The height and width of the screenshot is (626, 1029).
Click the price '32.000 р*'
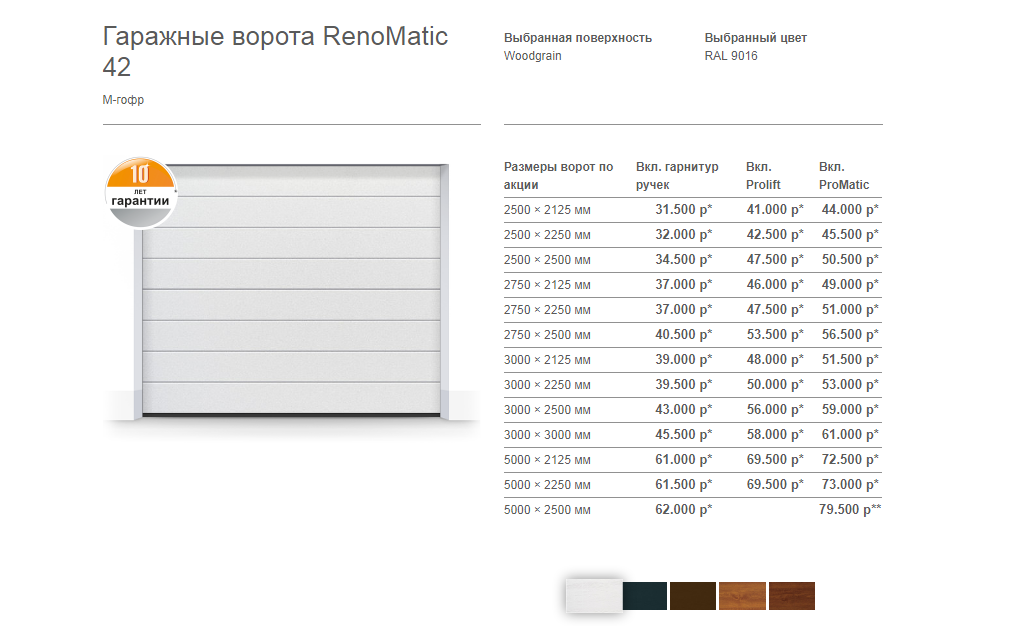point(683,234)
